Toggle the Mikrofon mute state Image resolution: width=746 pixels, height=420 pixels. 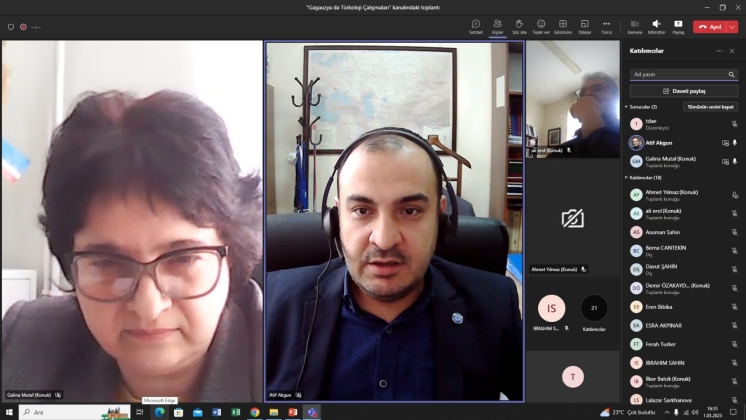click(656, 25)
